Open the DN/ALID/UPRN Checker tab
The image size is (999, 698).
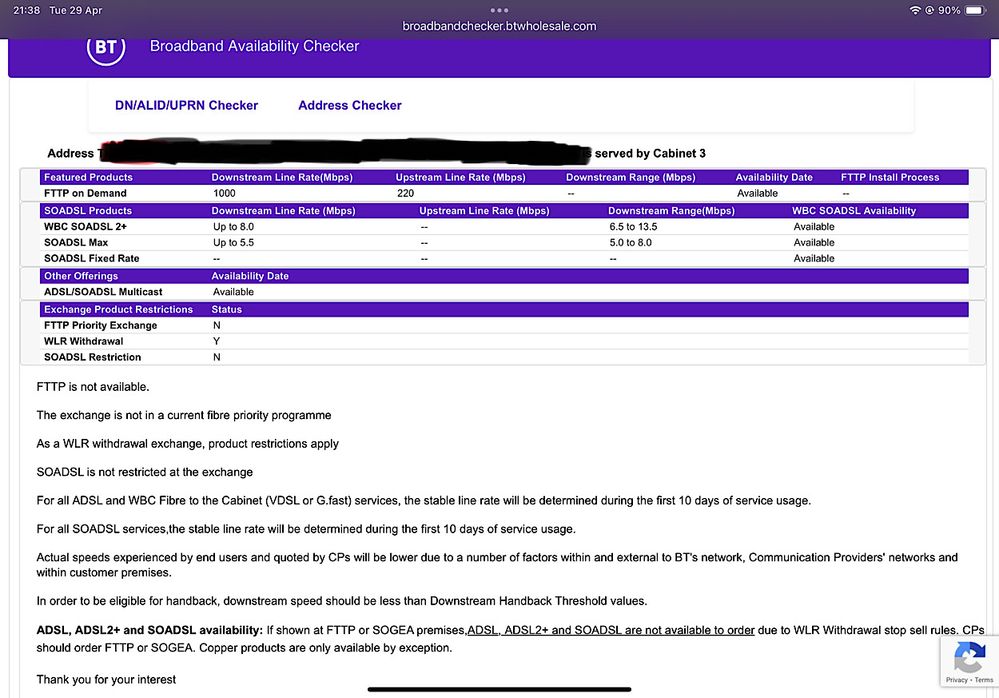click(x=186, y=105)
